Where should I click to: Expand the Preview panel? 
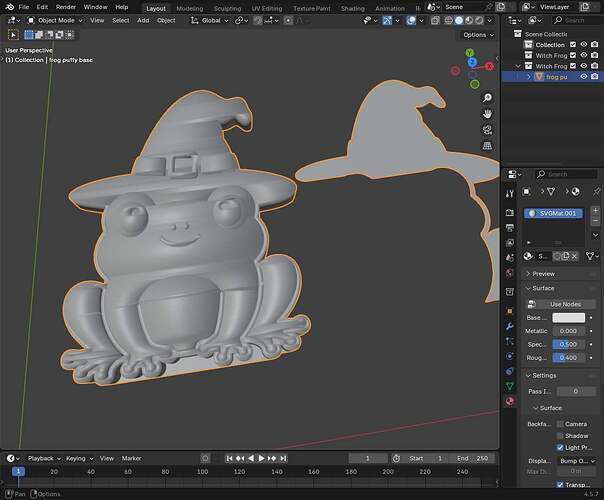[x=543, y=274]
